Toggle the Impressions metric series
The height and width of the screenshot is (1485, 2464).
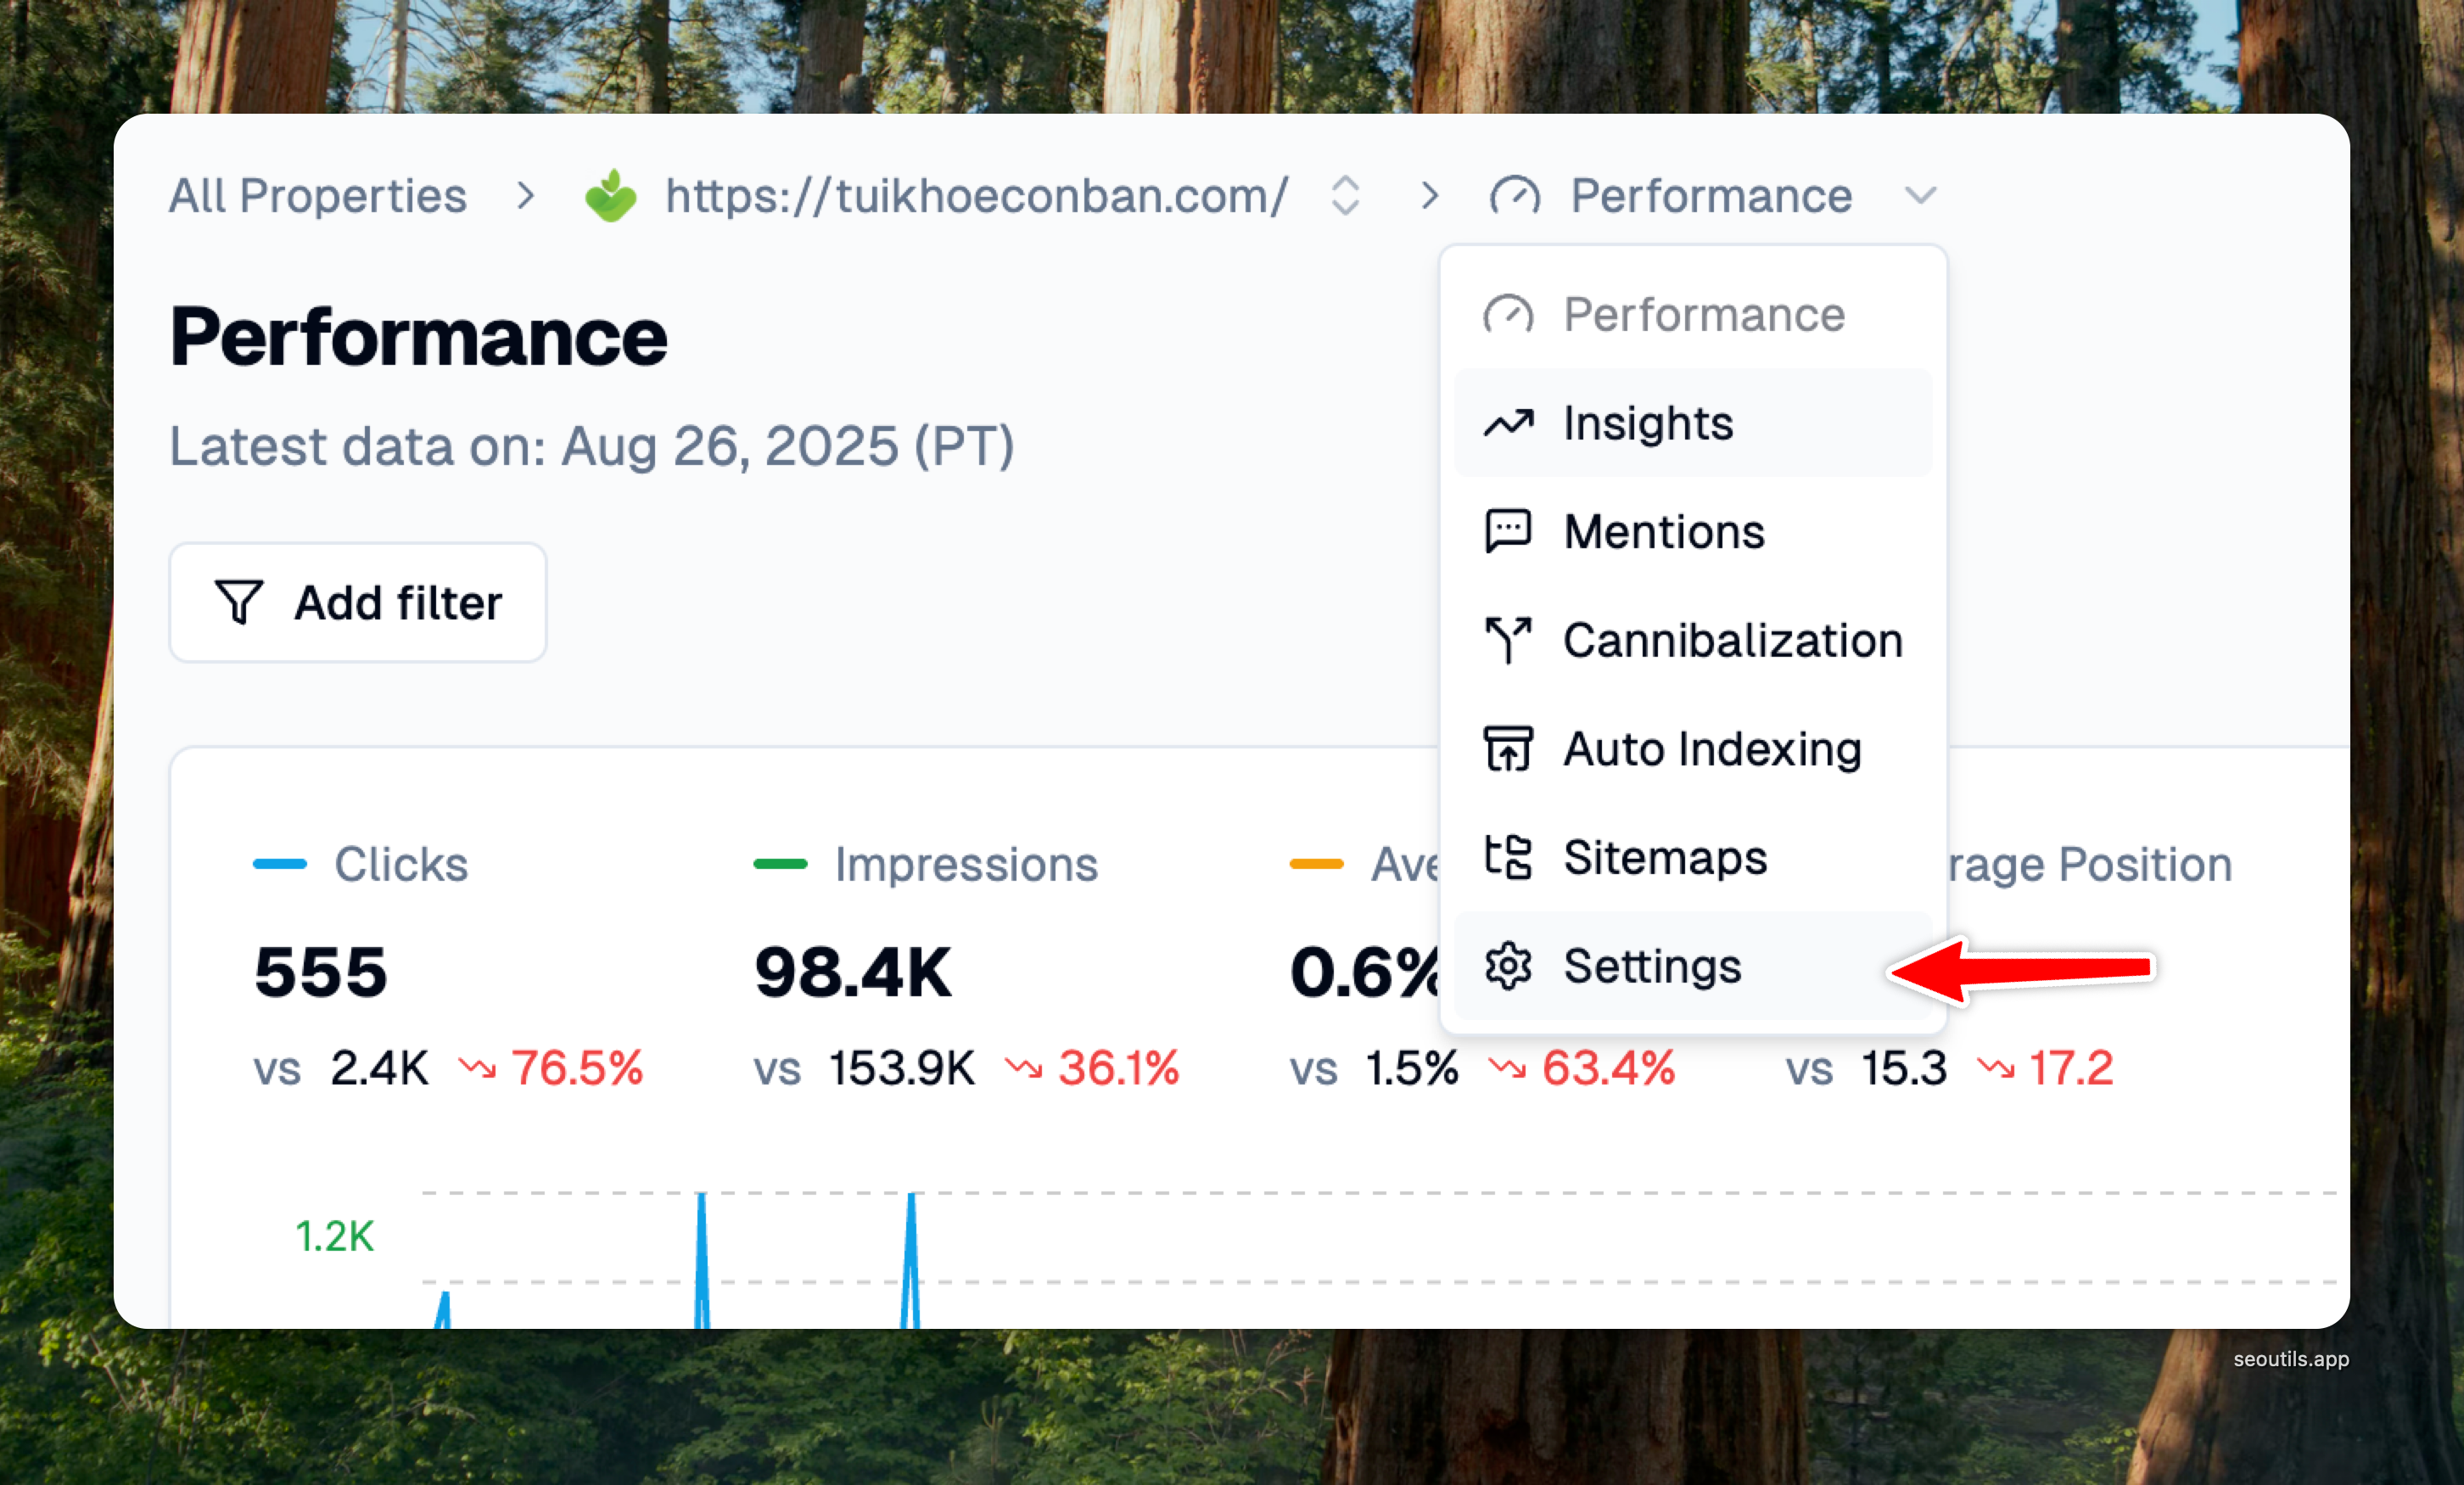coord(965,864)
